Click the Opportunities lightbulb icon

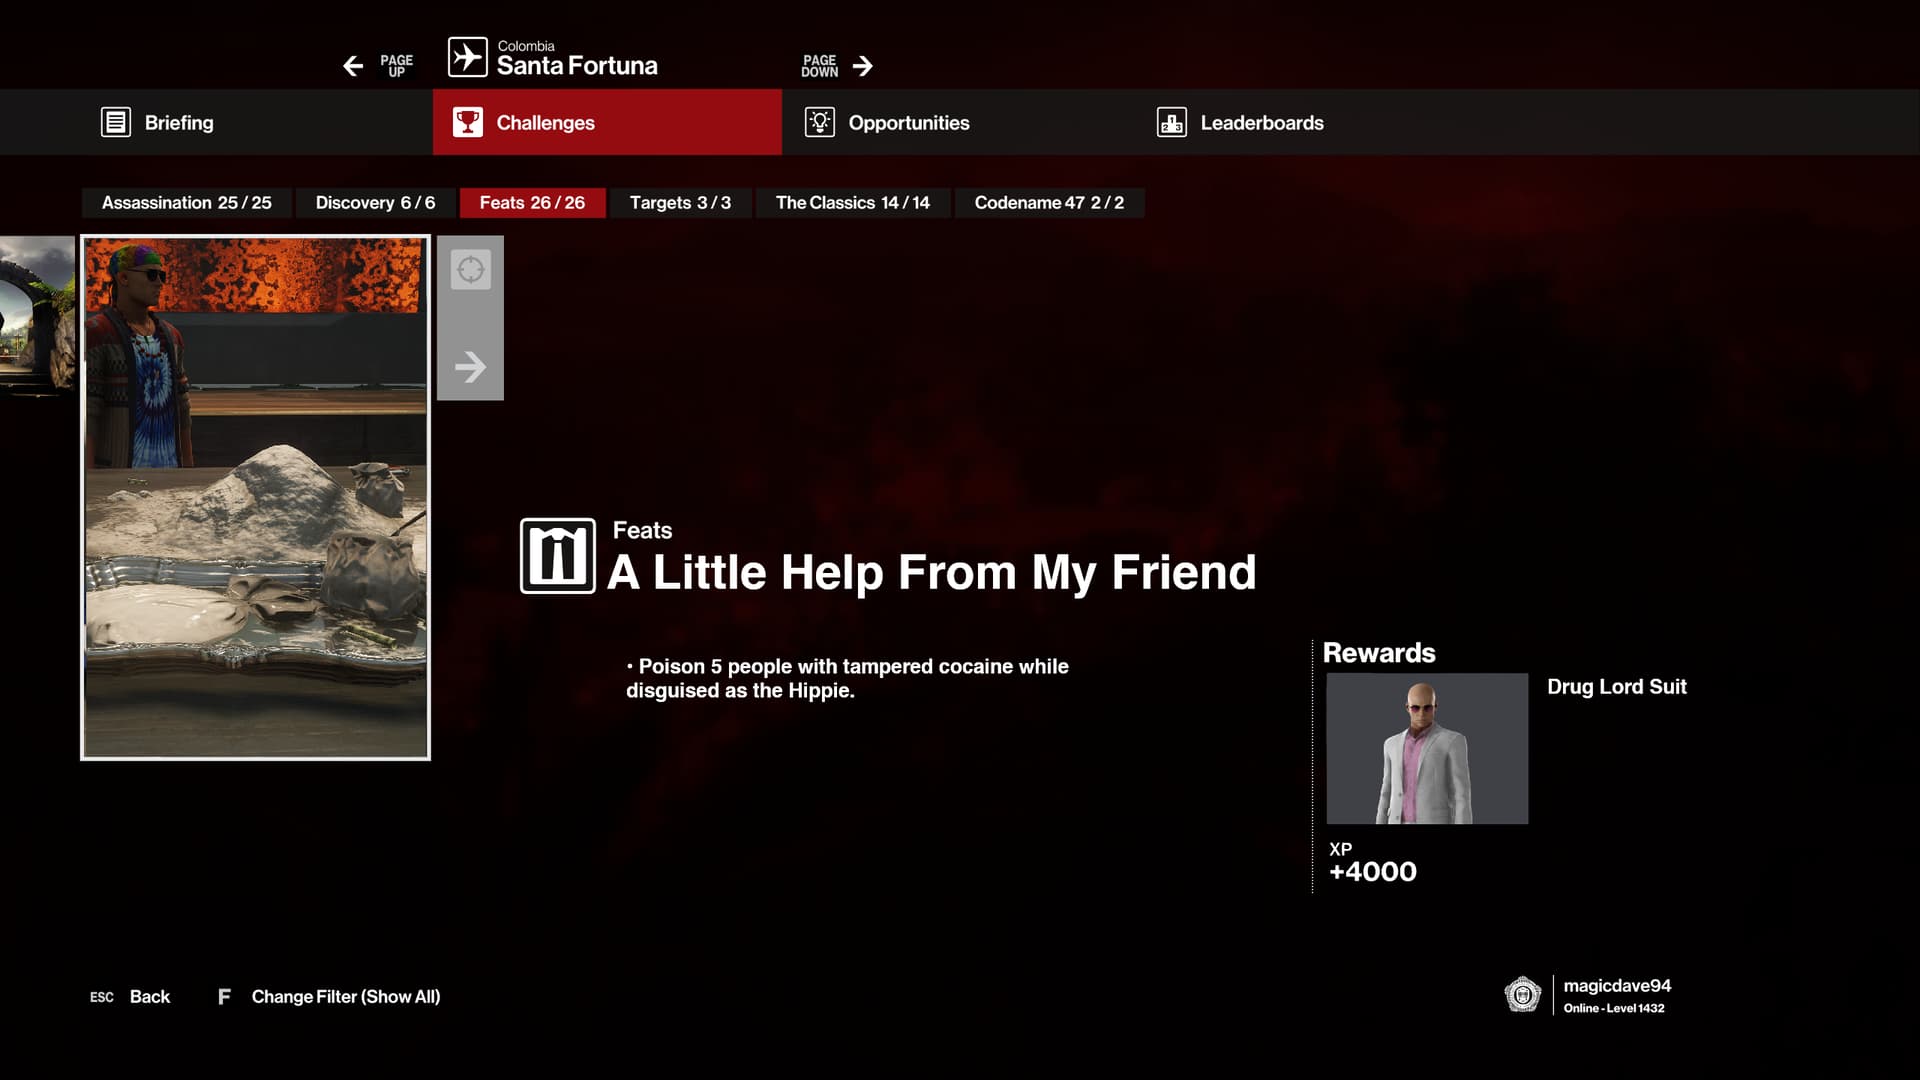coord(819,122)
